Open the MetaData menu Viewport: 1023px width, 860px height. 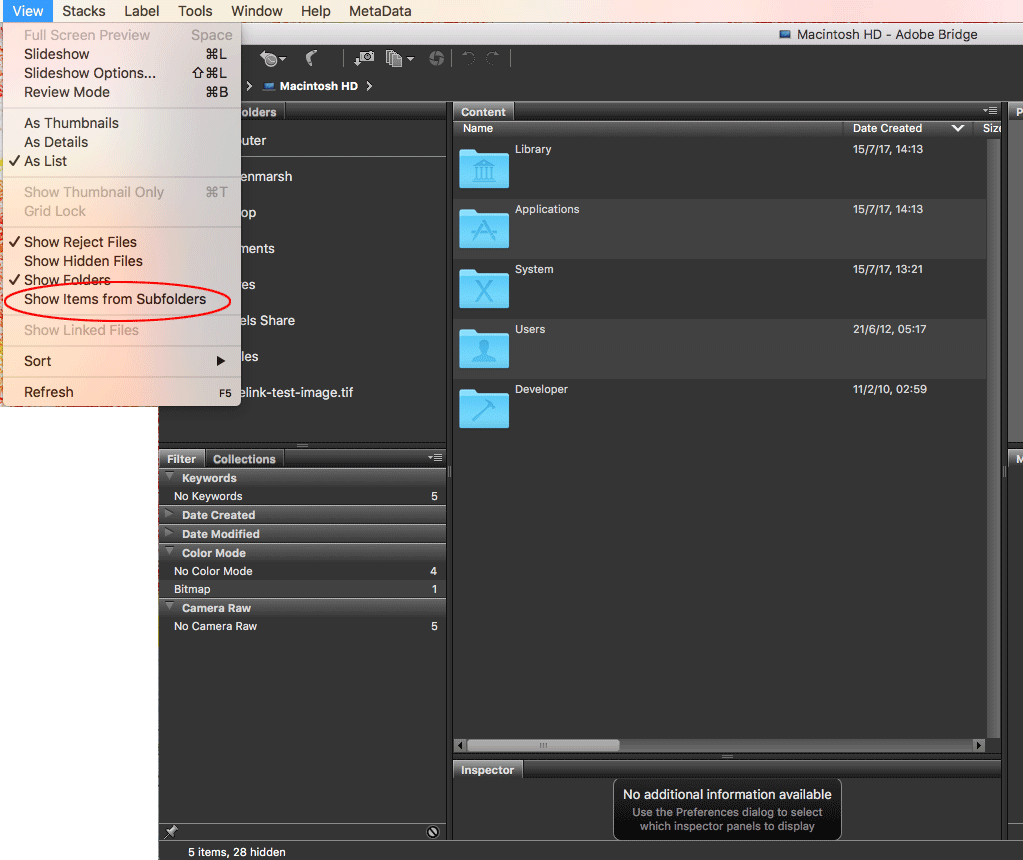tap(380, 11)
